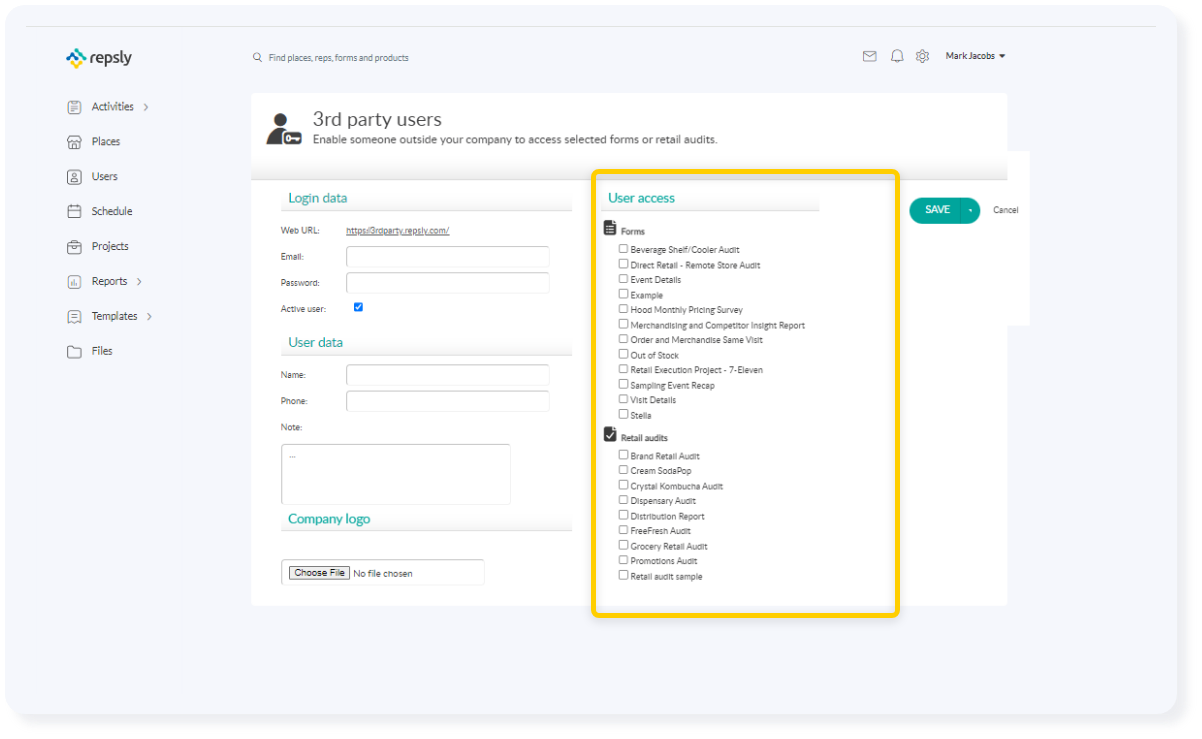Click the Password input field

click(x=448, y=283)
